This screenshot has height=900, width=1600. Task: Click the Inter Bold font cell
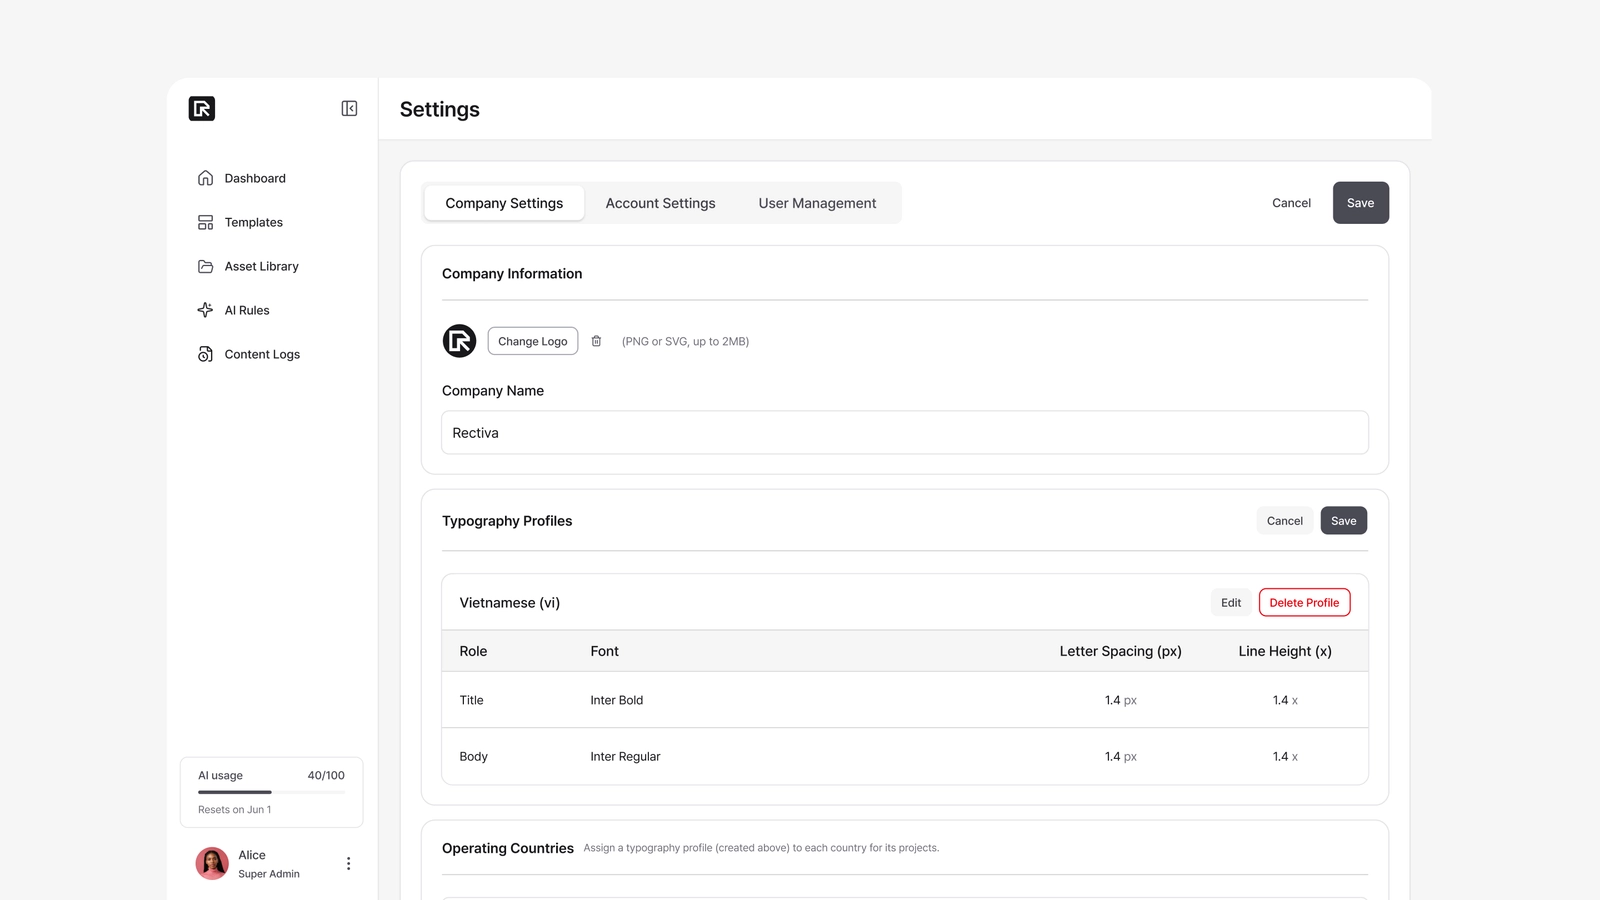click(x=617, y=700)
